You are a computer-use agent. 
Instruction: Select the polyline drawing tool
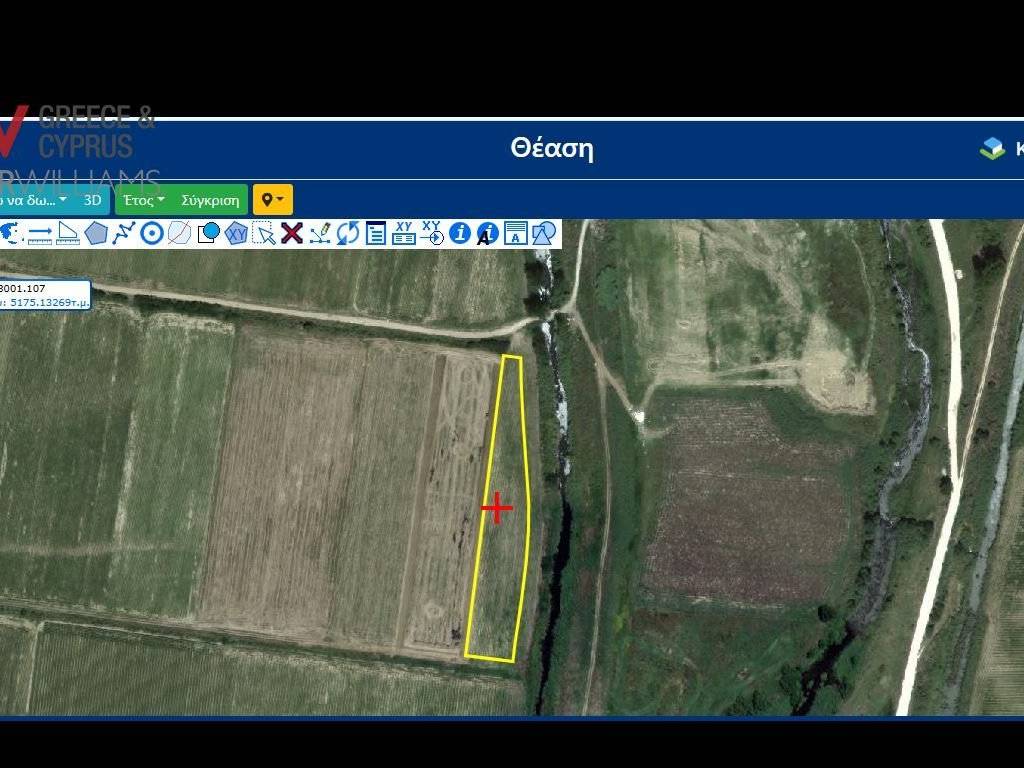tap(124, 234)
